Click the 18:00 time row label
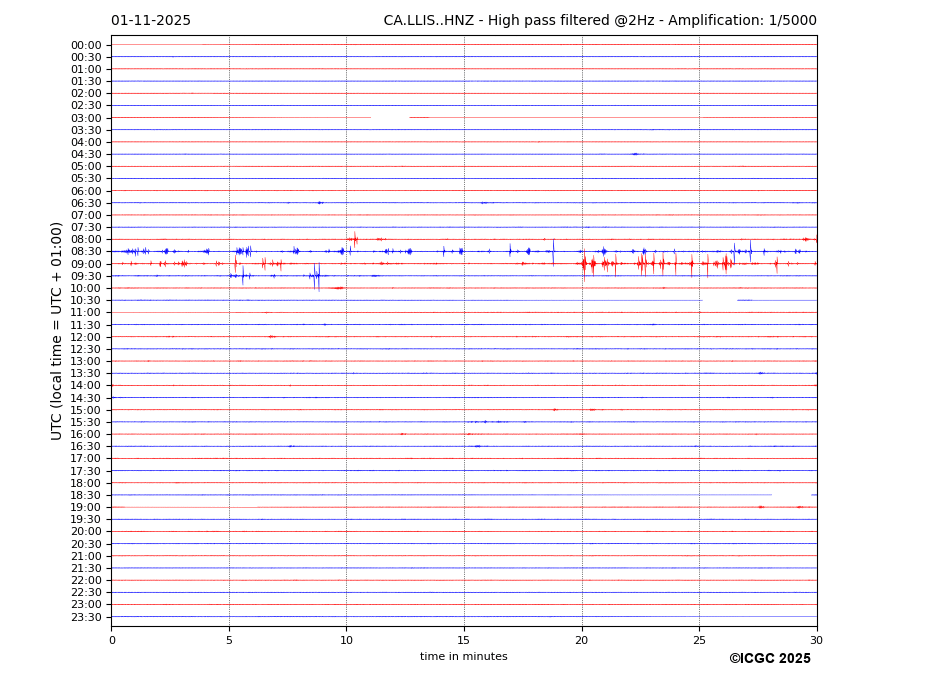 pos(86,483)
